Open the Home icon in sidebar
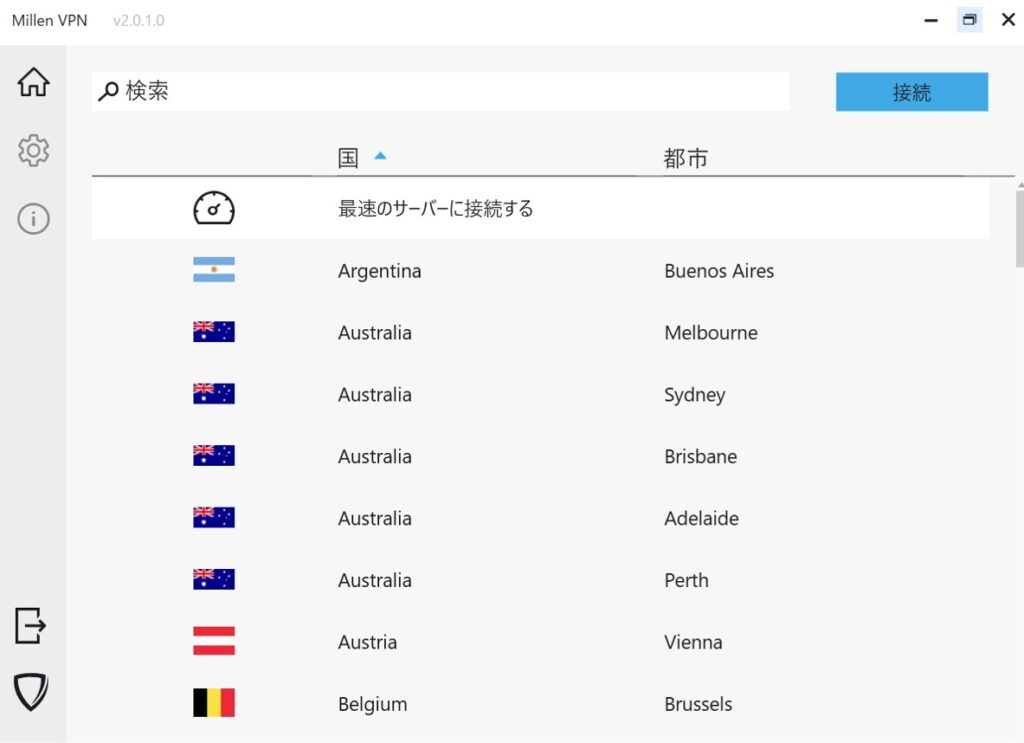The height and width of the screenshot is (743, 1024). 33,83
